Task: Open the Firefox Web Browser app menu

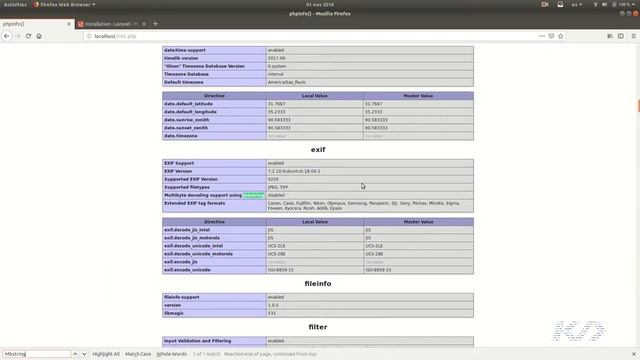Action: coord(64,4)
